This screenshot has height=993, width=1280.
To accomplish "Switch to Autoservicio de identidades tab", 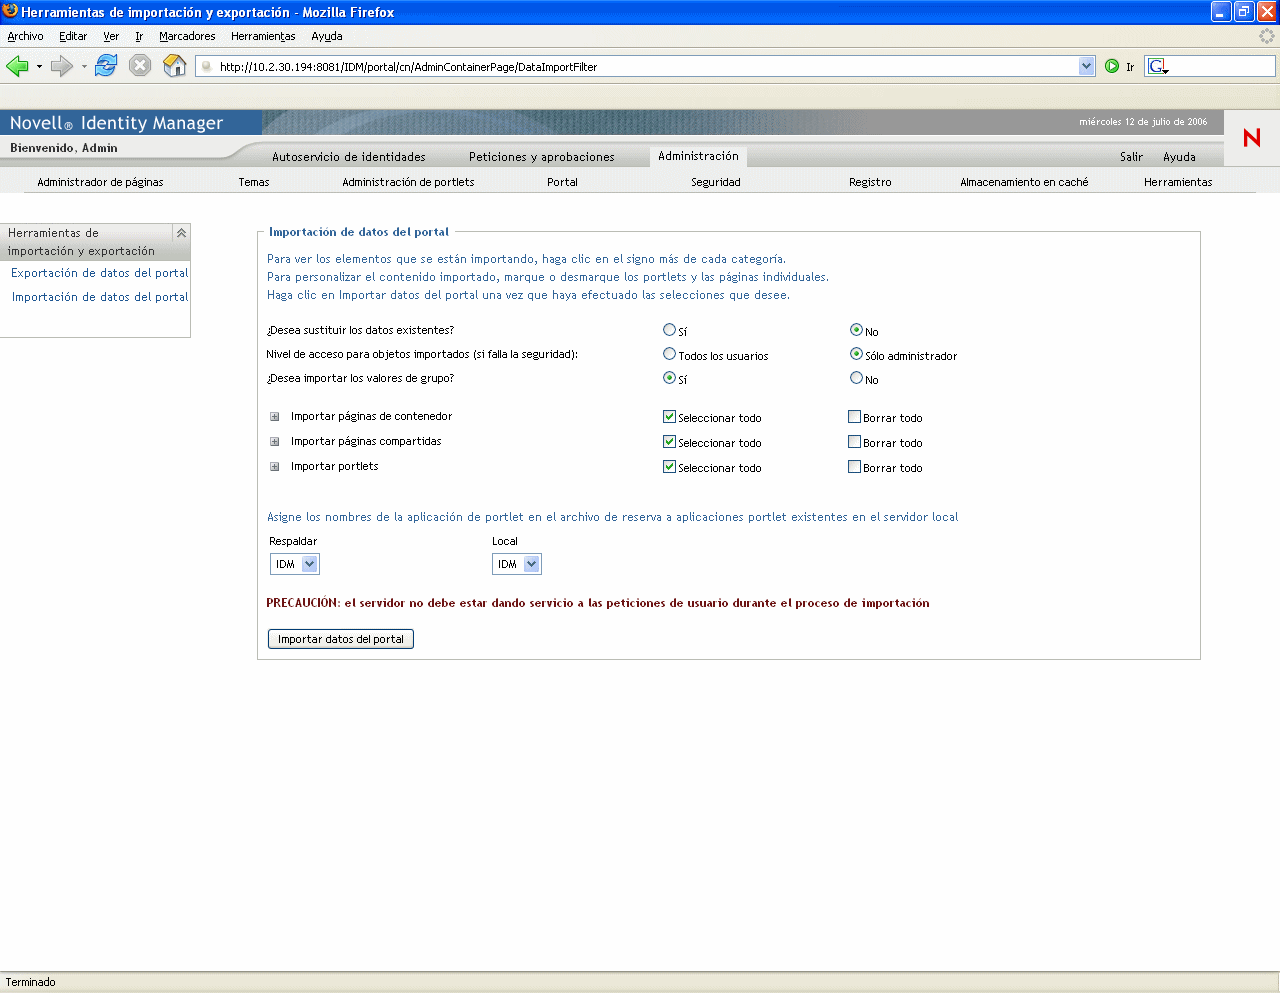I will point(349,157).
